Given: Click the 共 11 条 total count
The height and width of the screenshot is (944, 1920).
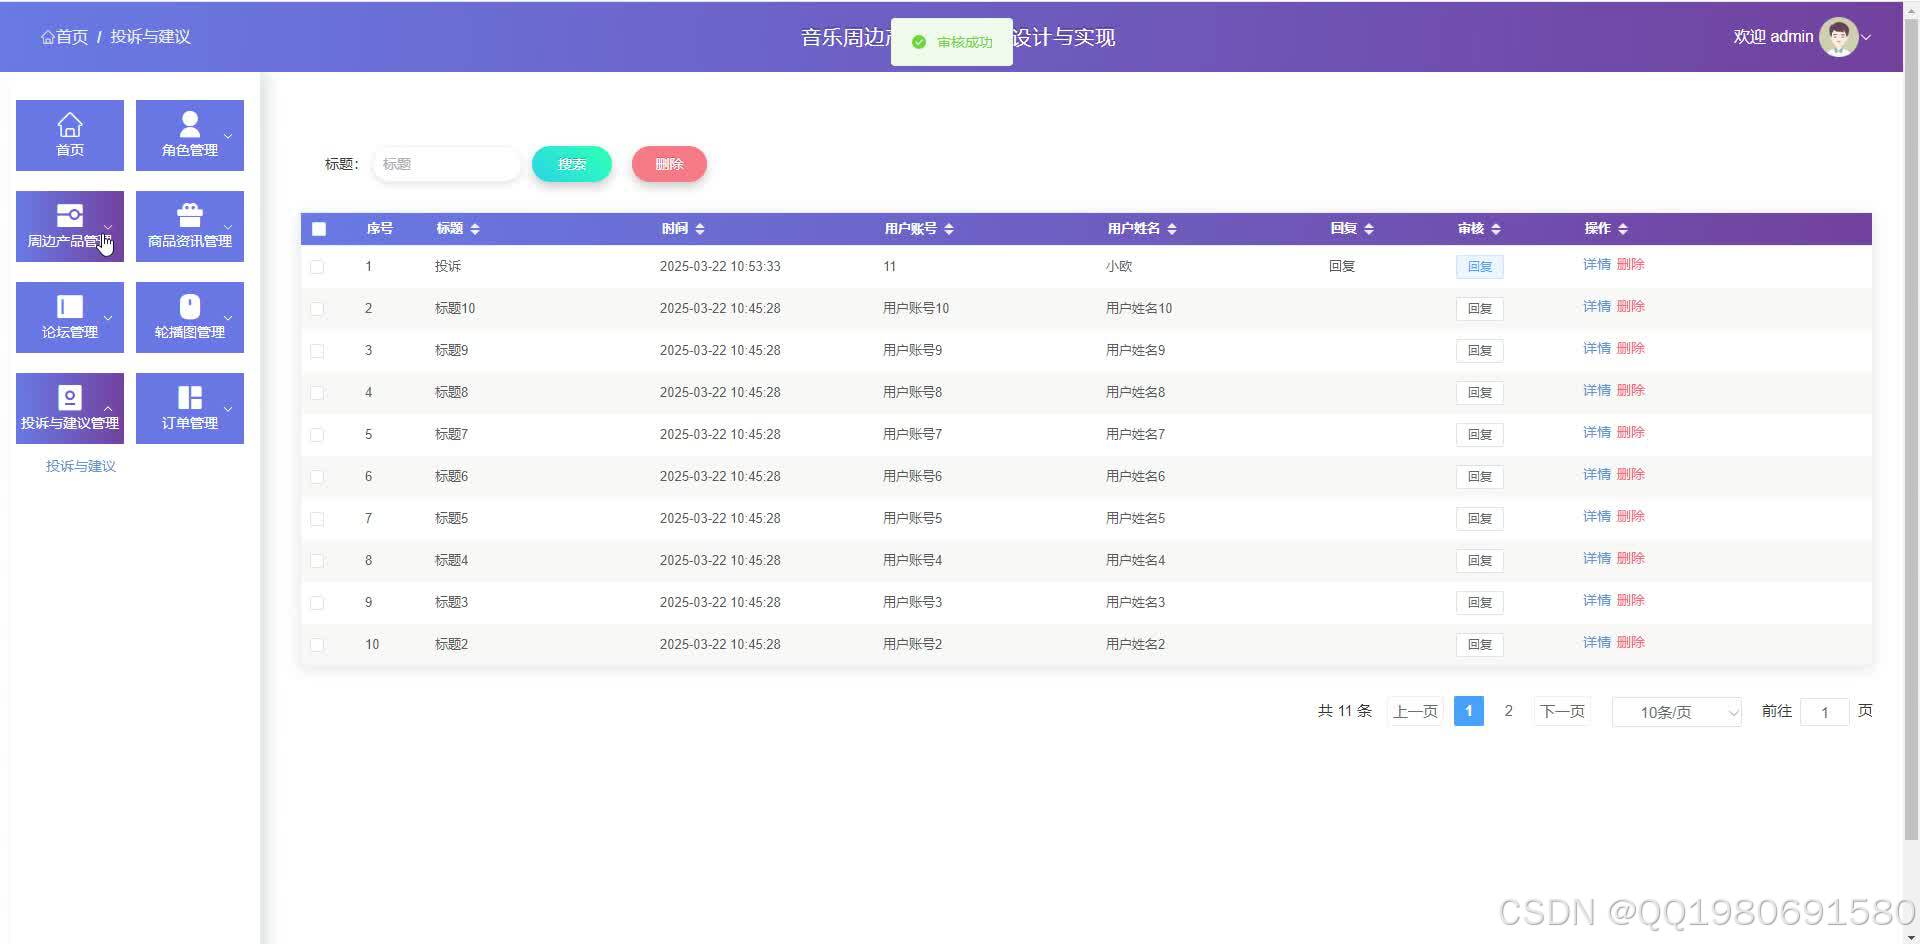Looking at the screenshot, I should [x=1345, y=711].
